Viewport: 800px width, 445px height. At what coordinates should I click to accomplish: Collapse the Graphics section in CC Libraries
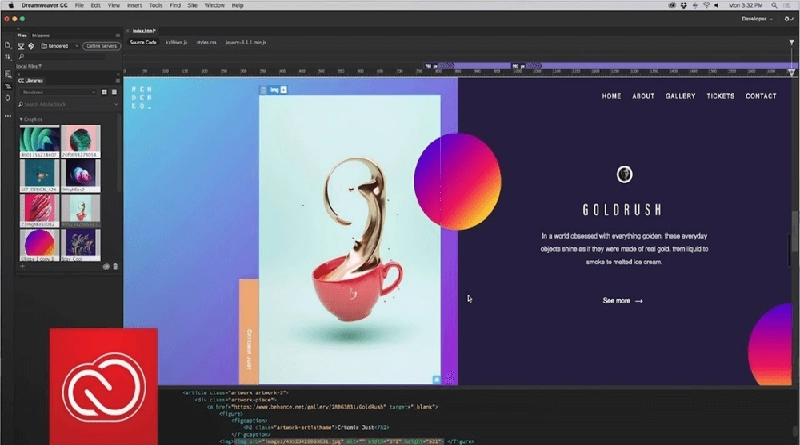21,118
